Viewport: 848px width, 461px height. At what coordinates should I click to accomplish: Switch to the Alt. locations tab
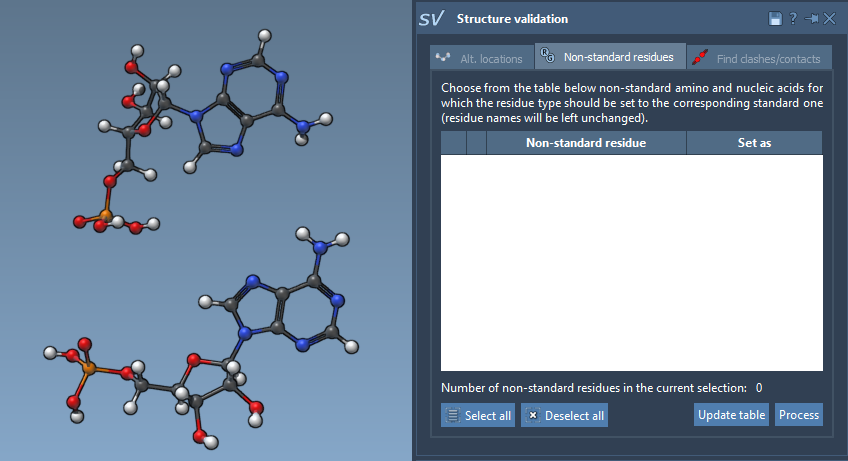click(x=481, y=58)
